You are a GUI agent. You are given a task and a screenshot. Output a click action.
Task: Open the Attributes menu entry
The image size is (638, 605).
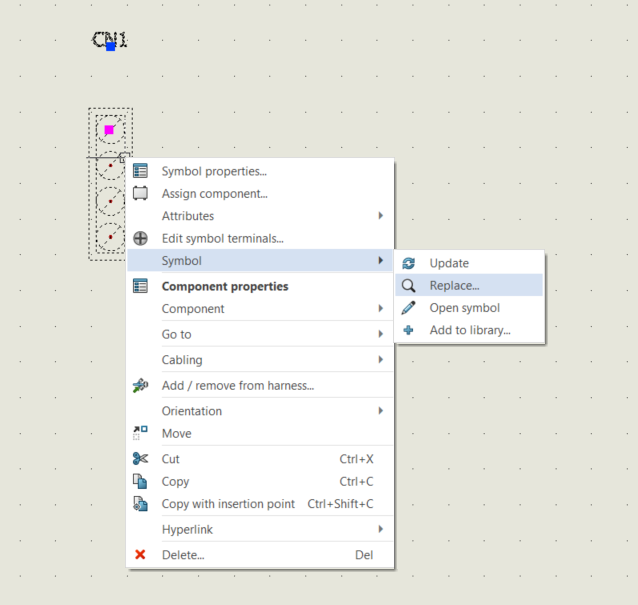pyautogui.click(x=260, y=216)
